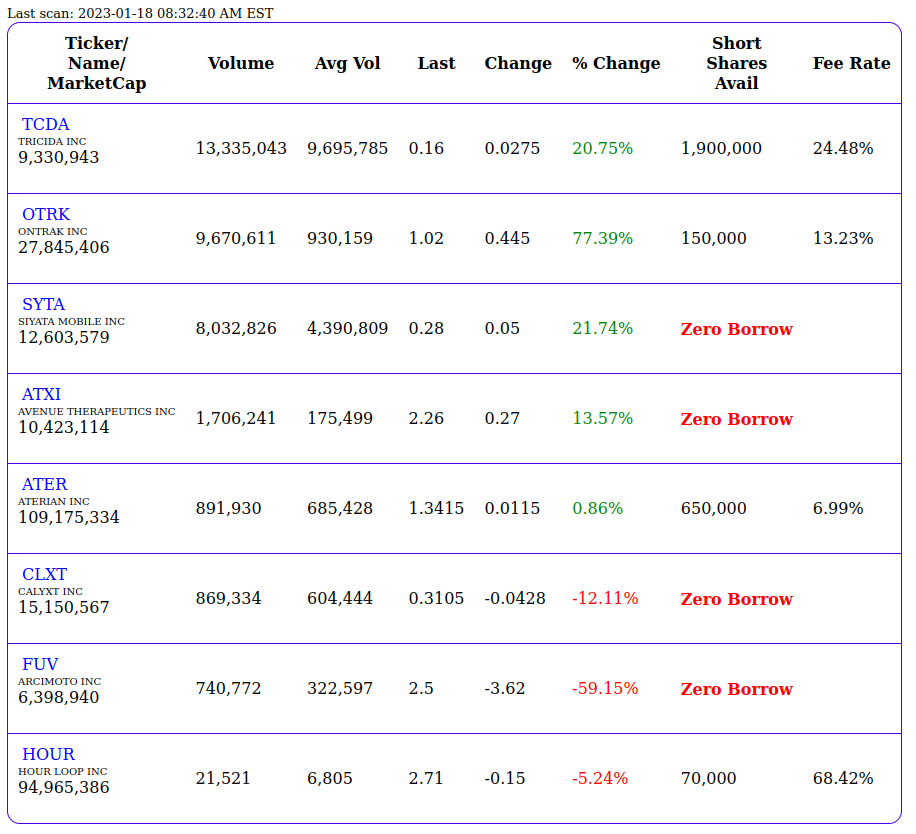The image size is (916, 834).
Task: Click OTRK market cap 27,845,406
Action: pyautogui.click(x=64, y=248)
